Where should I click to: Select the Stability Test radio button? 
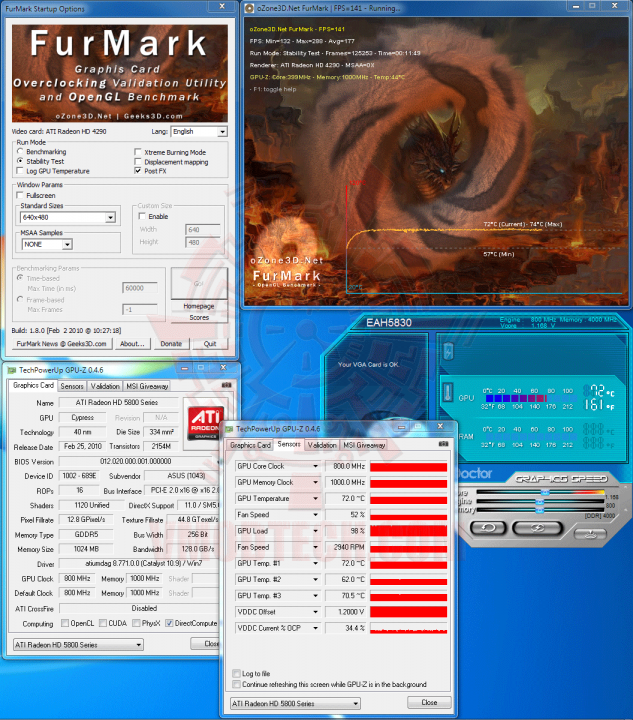[x=20, y=161]
